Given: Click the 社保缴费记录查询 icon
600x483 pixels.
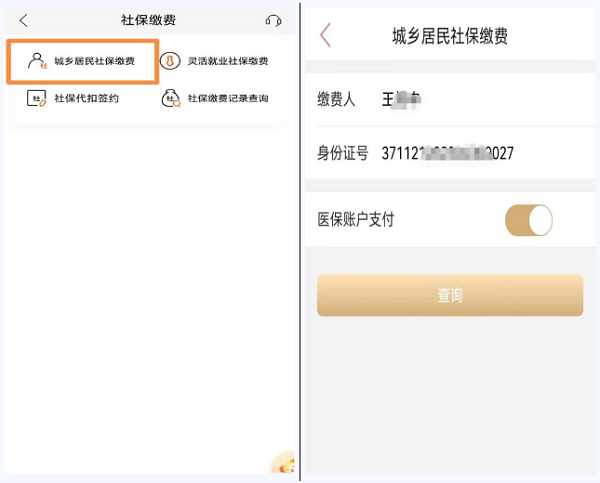Looking at the screenshot, I should click(x=170, y=98).
